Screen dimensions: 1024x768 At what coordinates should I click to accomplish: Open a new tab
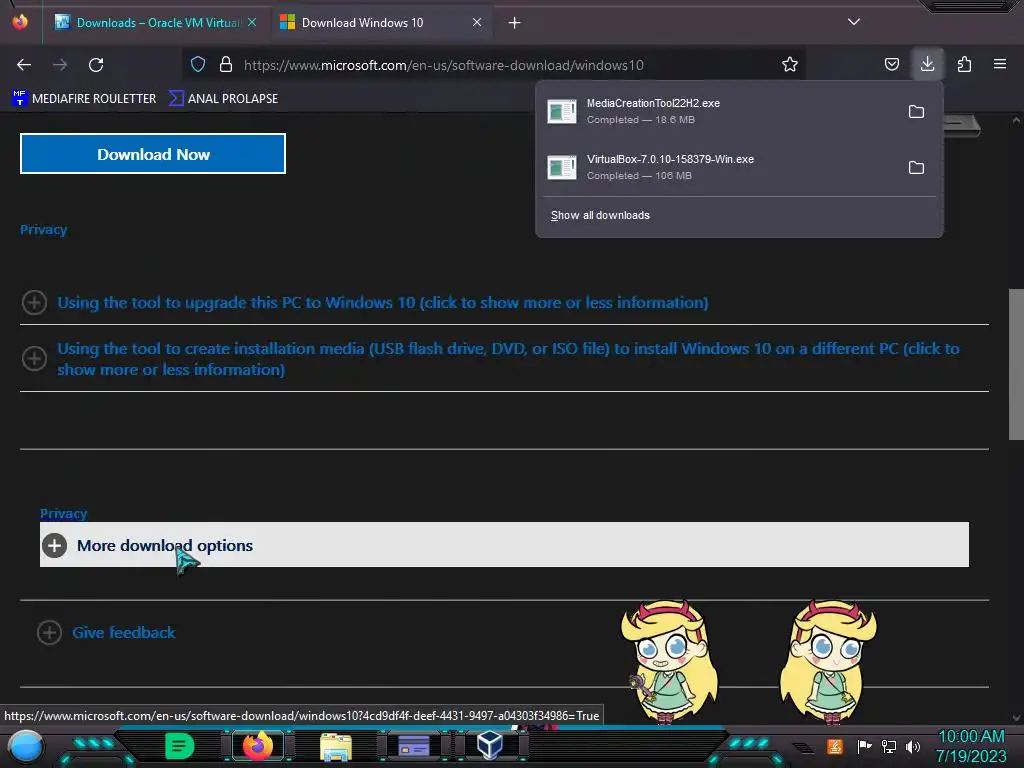point(515,23)
